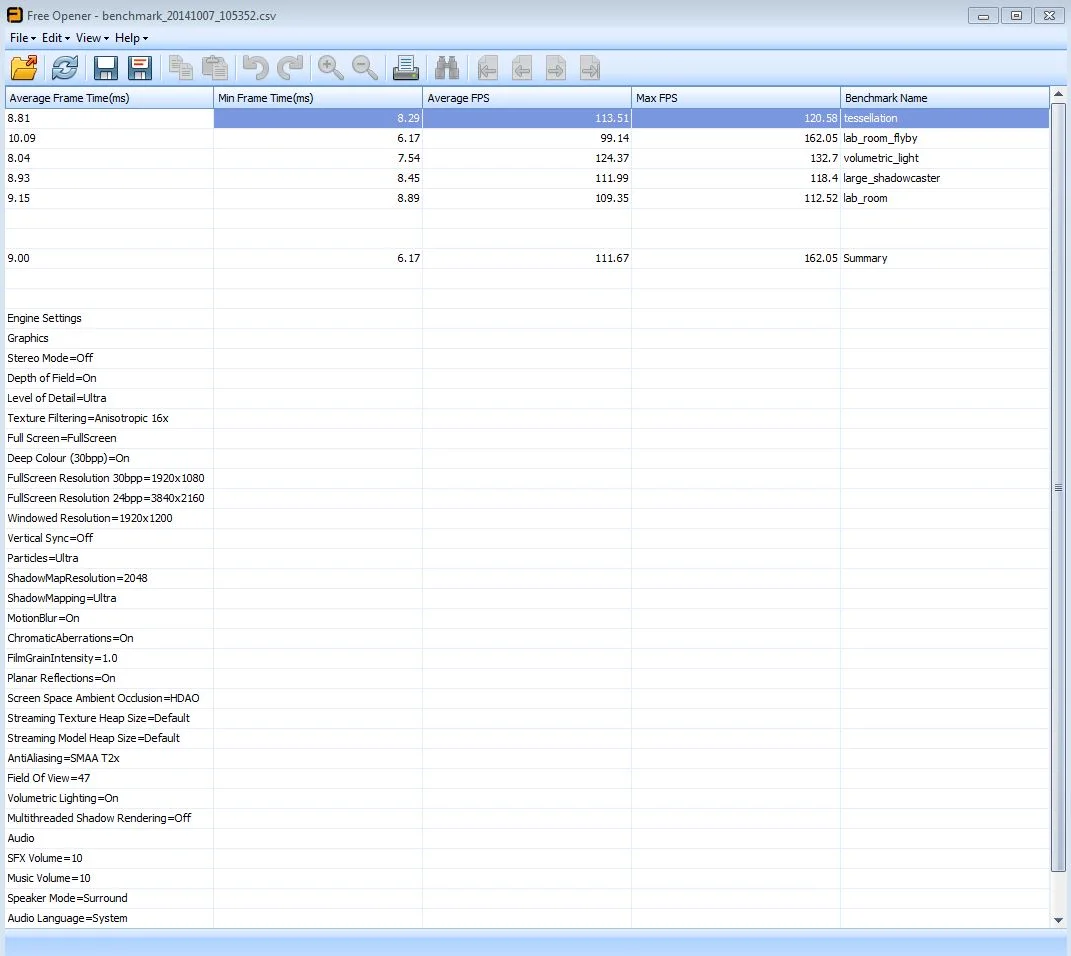The height and width of the screenshot is (956, 1071).
Task: Go to the previous page icon
Action: coord(522,68)
